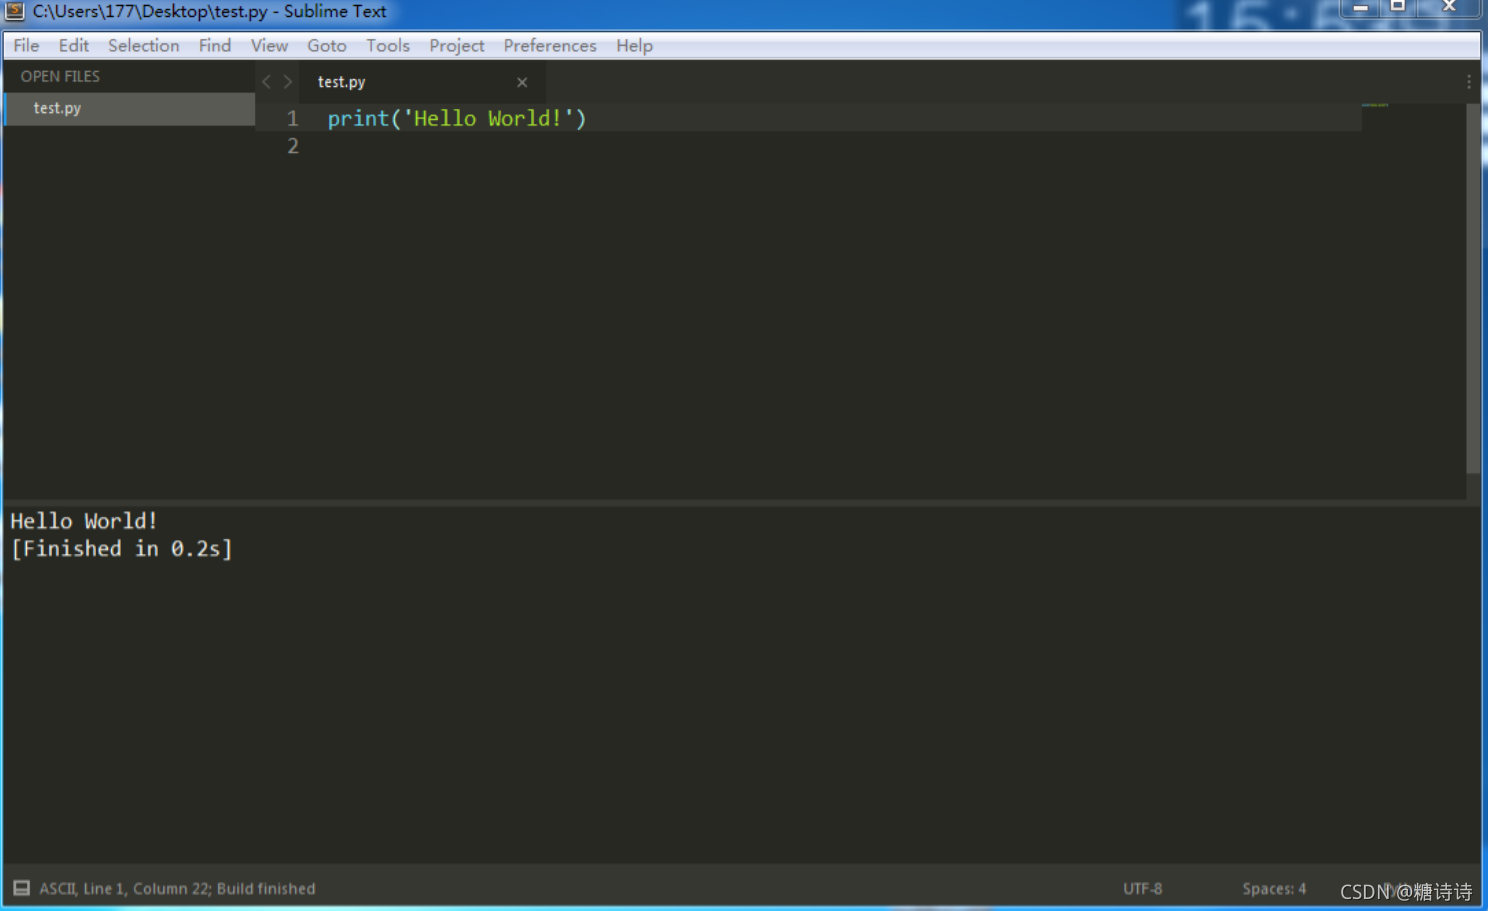Click the OPEN FILES sidebar header
1488x911 pixels.
tap(60, 76)
